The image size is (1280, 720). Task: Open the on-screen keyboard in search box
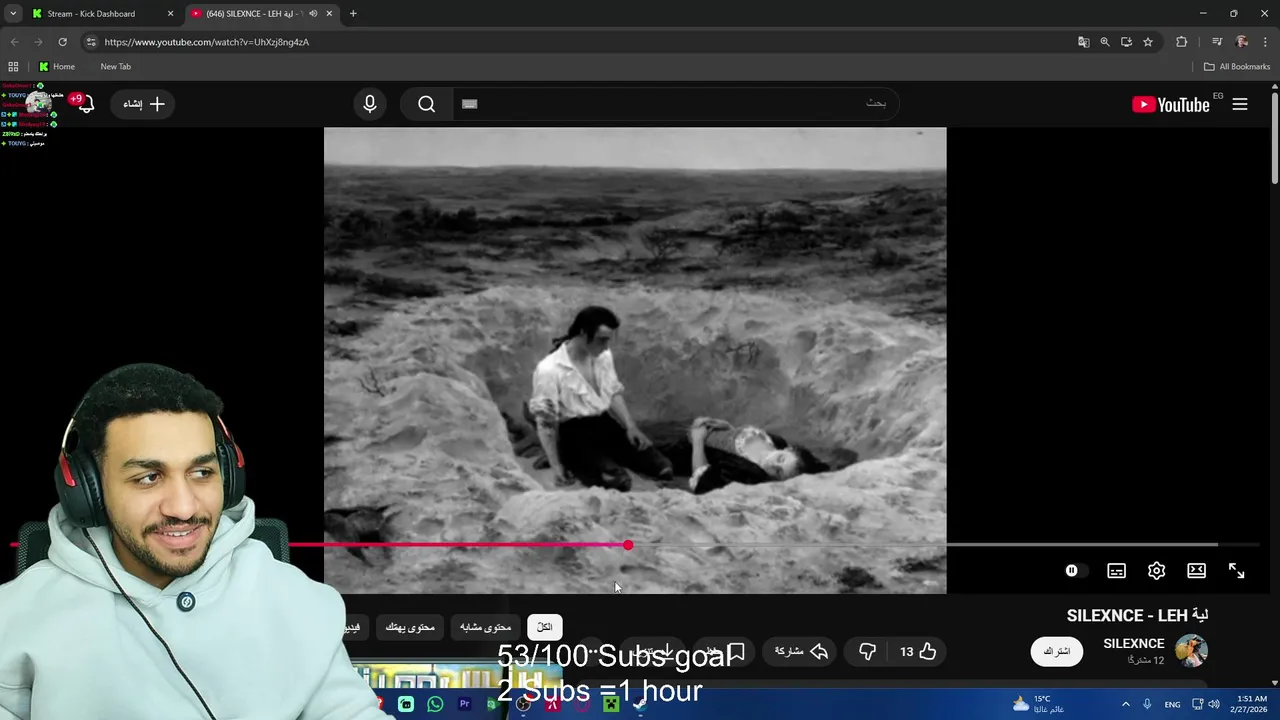(470, 104)
